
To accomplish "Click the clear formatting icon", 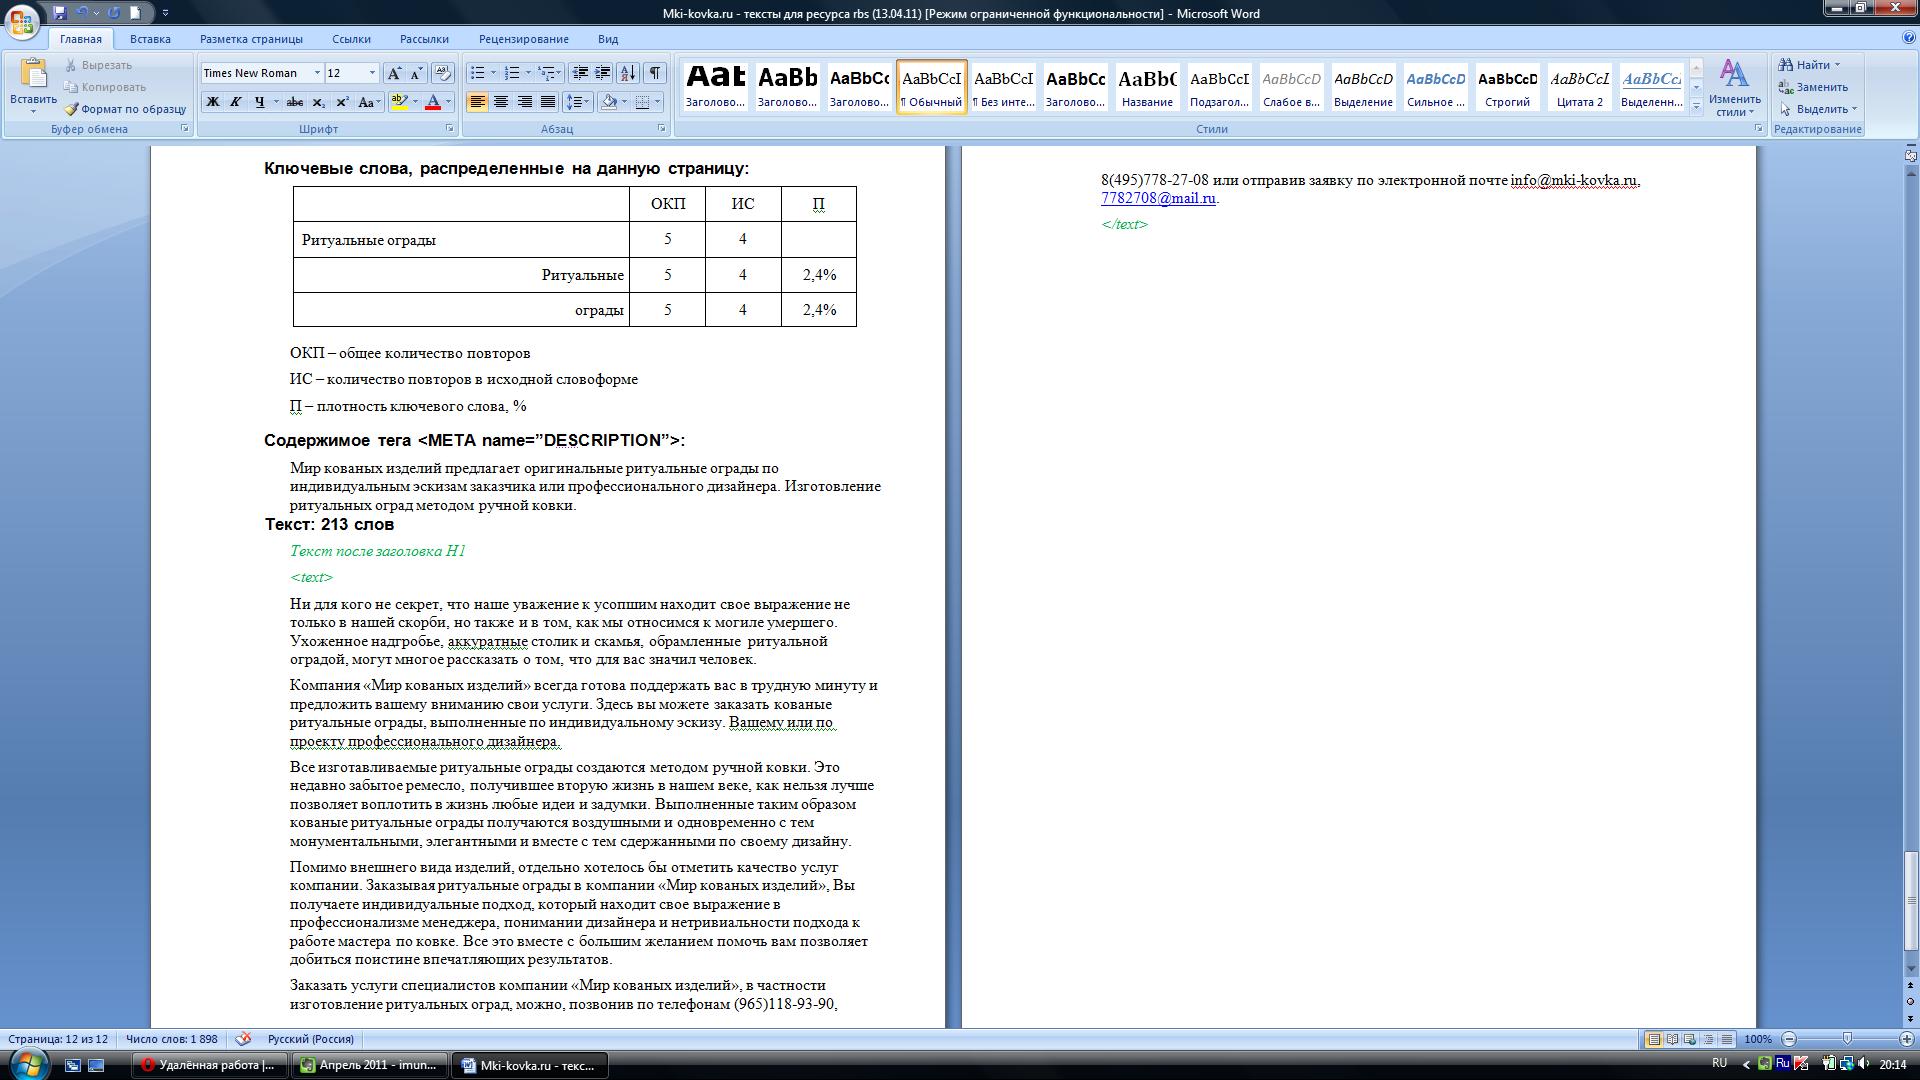I will click(443, 73).
